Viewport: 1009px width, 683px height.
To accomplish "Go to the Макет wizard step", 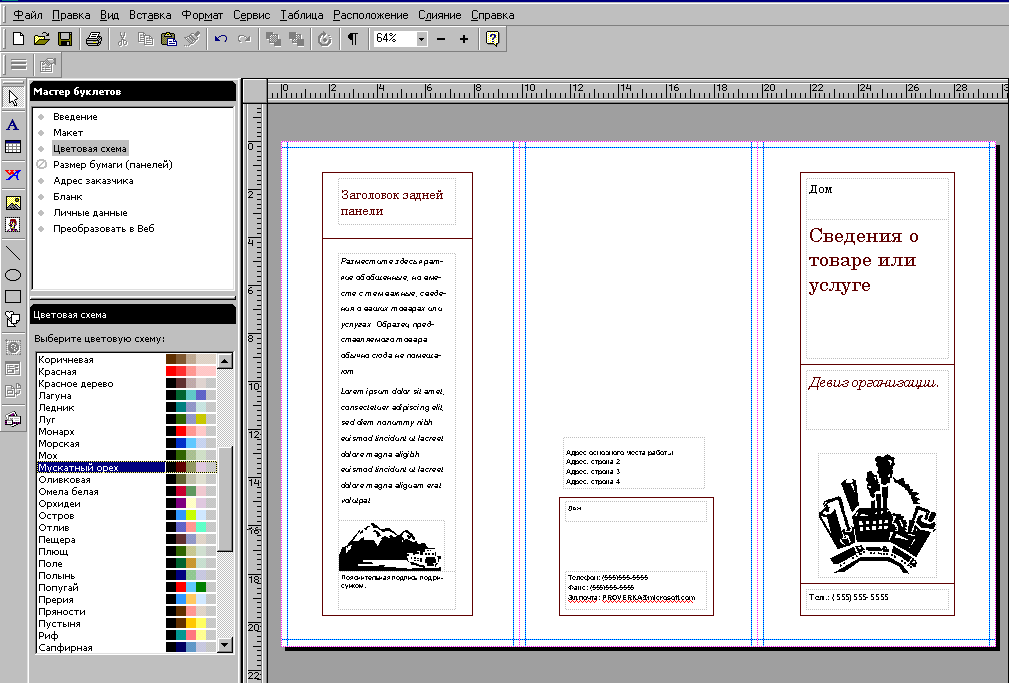I will [x=68, y=132].
